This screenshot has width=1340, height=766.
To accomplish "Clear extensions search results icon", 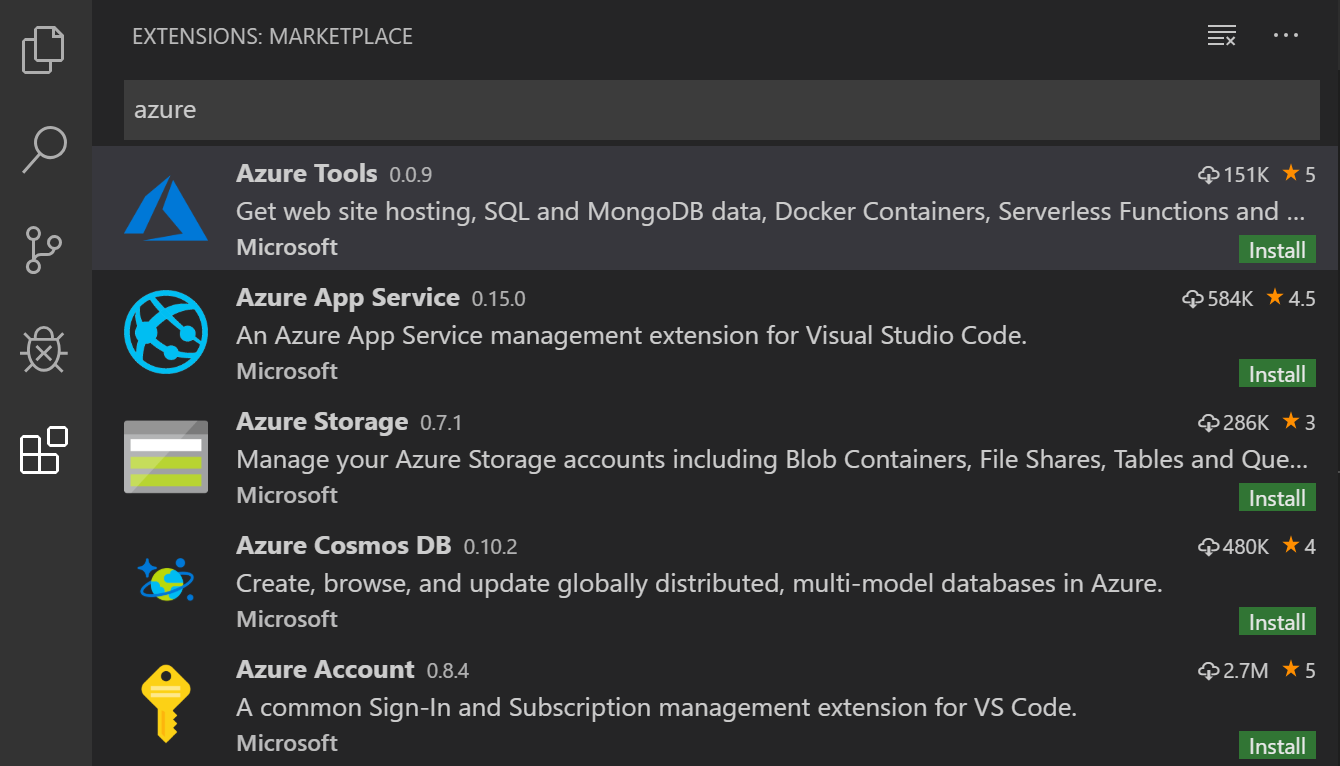I will [1221, 36].
